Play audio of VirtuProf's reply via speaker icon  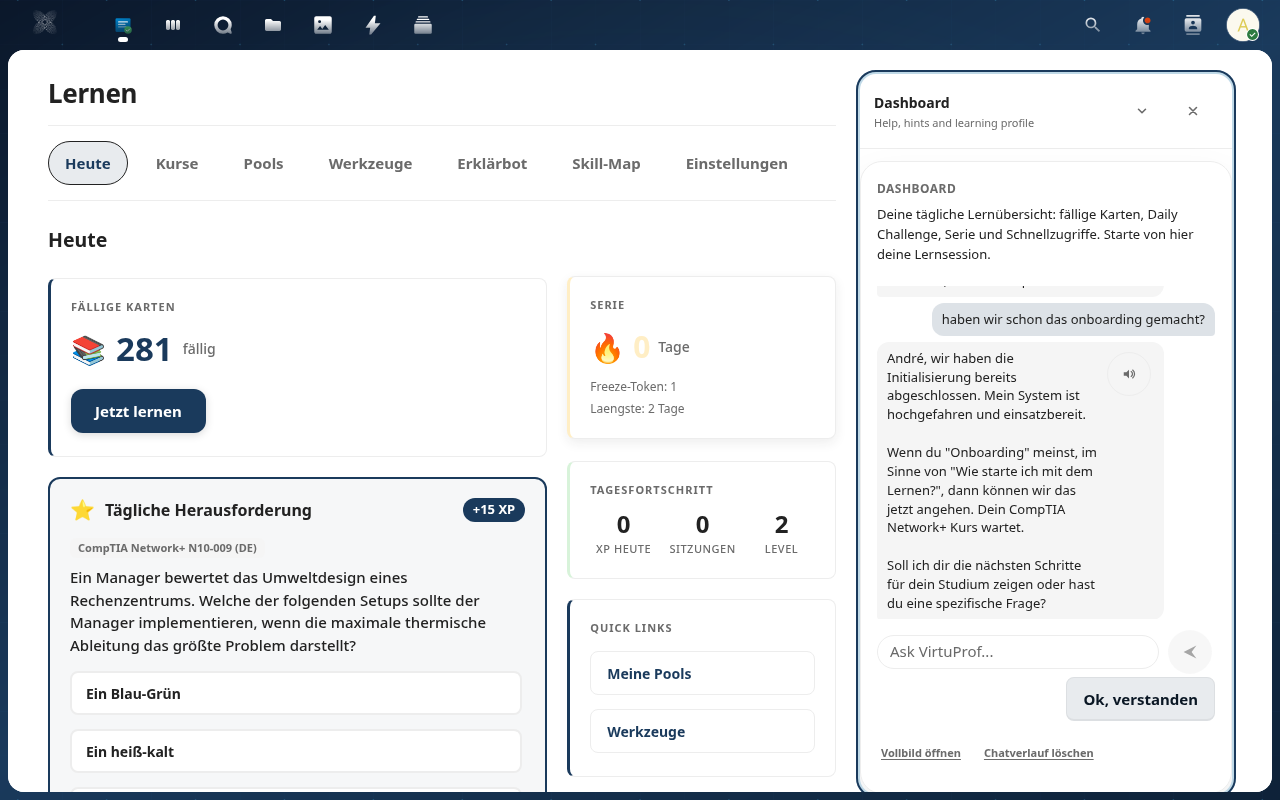[x=1129, y=373]
